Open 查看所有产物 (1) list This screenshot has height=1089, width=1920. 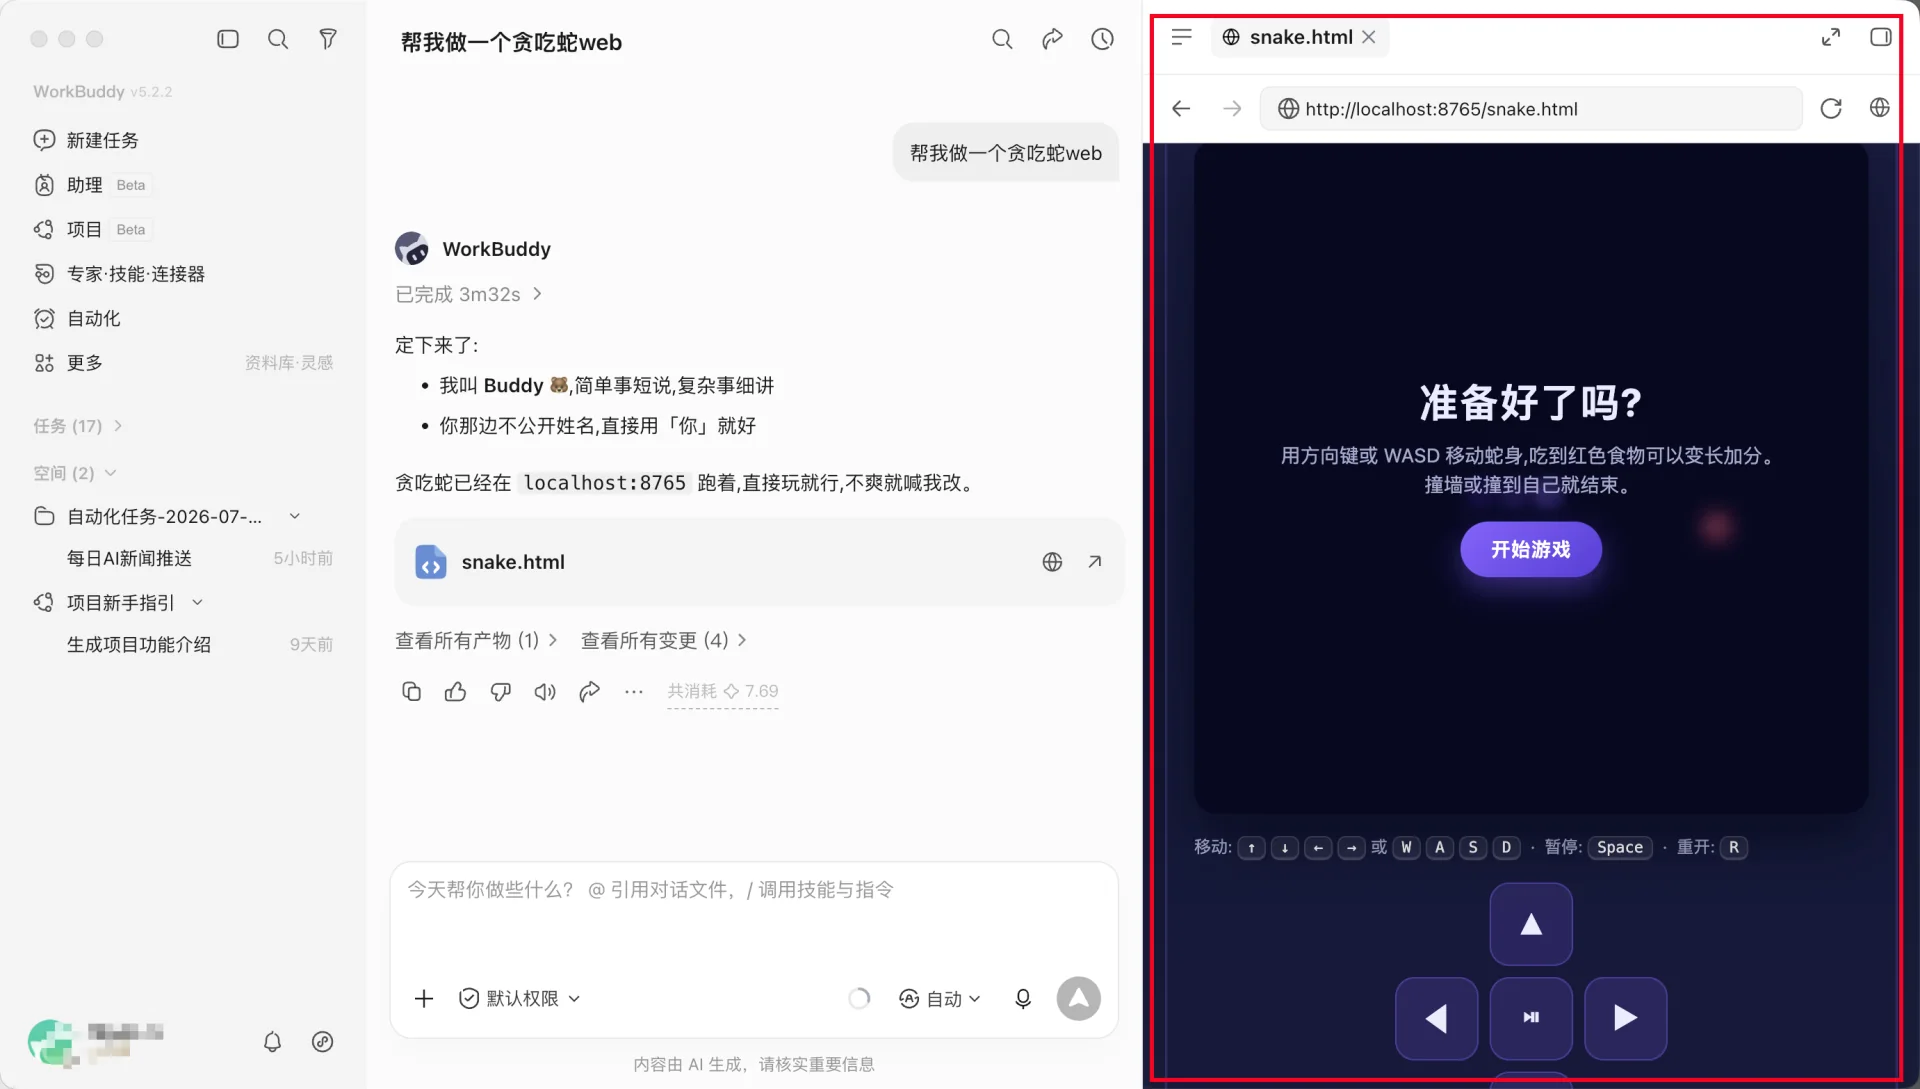coord(476,640)
